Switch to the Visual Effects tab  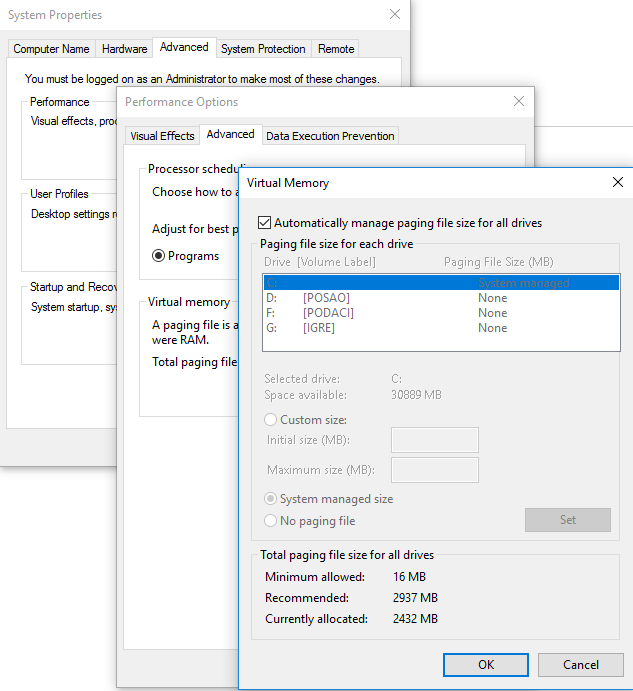coord(162,136)
